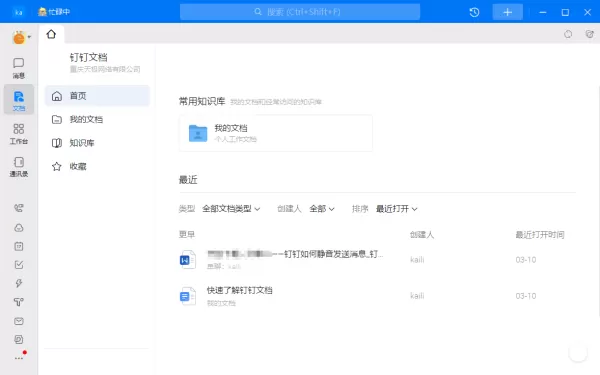Click the round icon left of the edit icon in the tab bar
This screenshot has width=600, height=375.
click(x=568, y=34)
